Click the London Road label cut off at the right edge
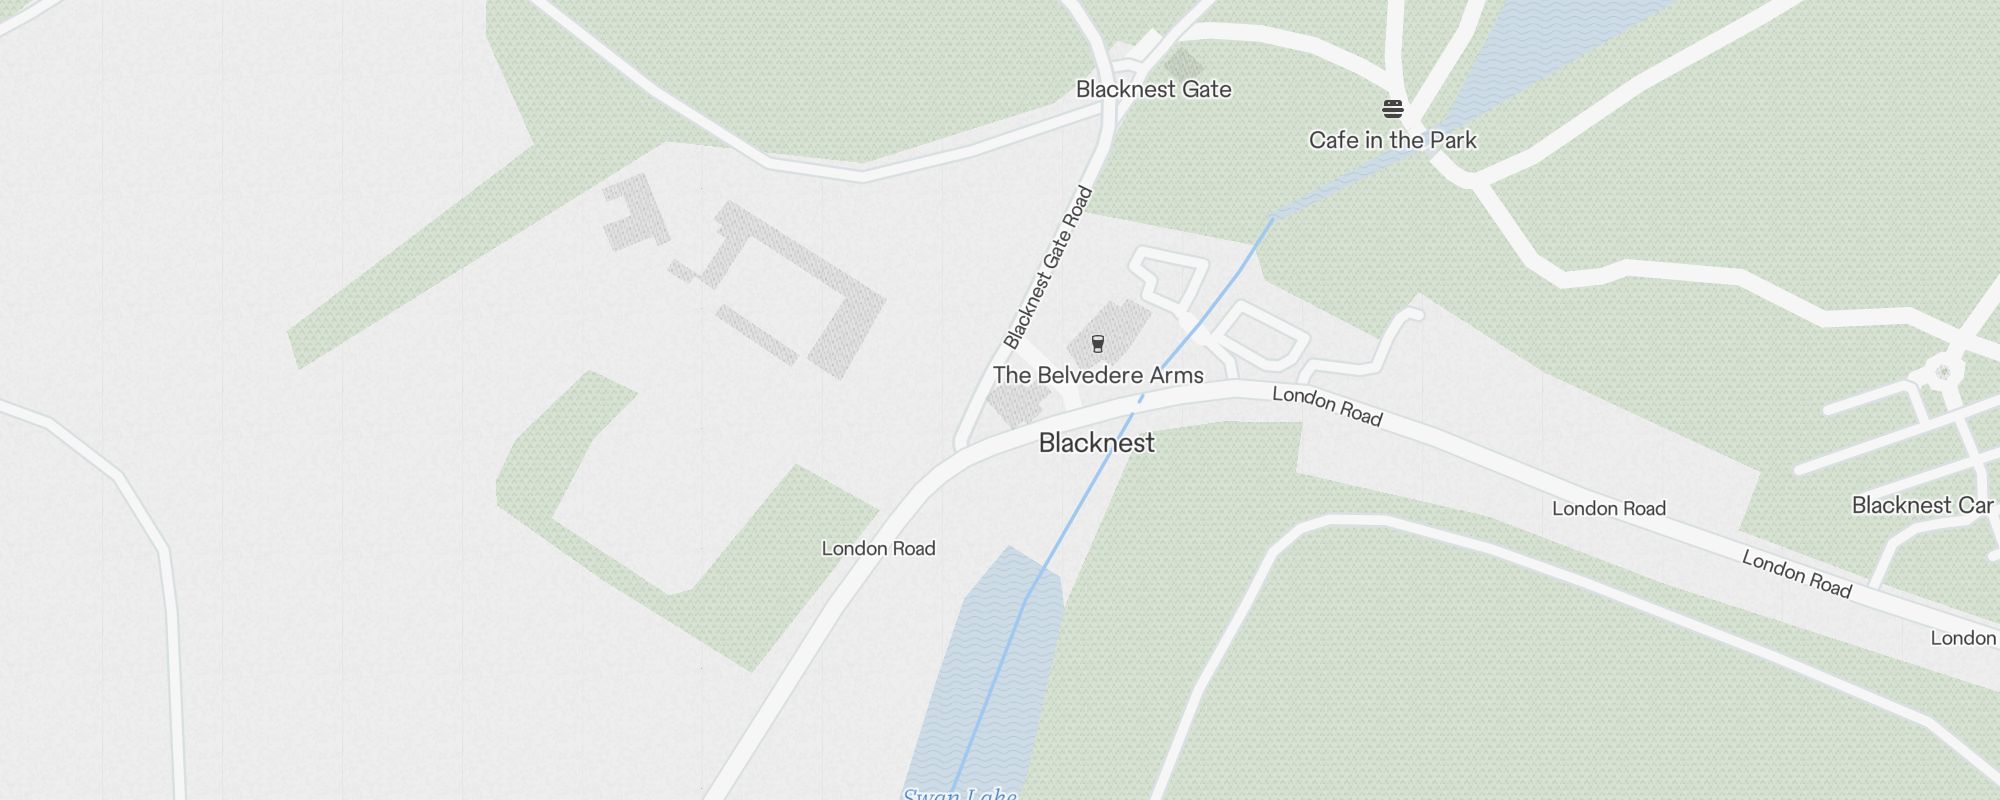Image resolution: width=2000 pixels, height=800 pixels. [x=1963, y=638]
